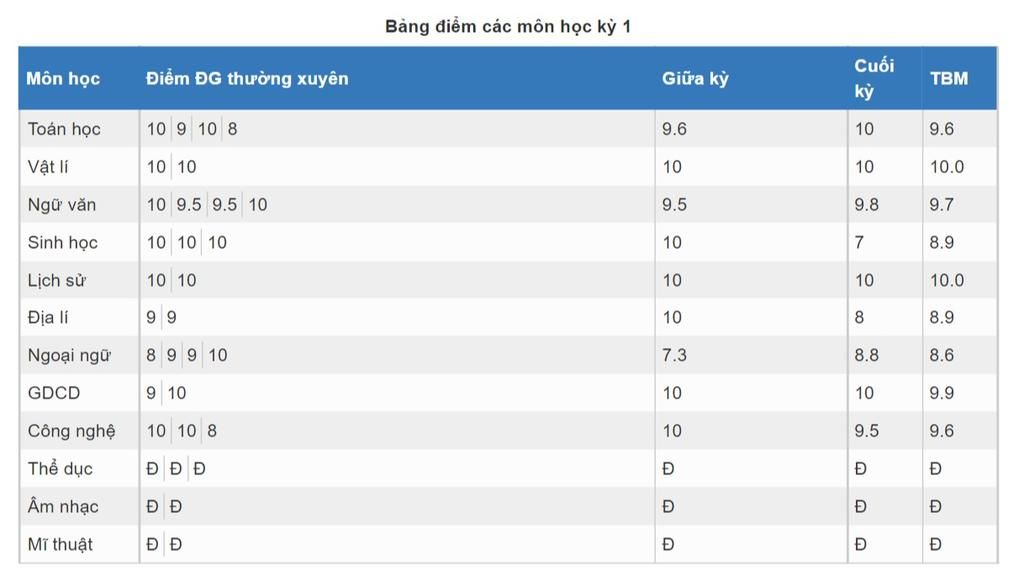
Task: Select the Toán học subject cell
Action: coord(64,129)
